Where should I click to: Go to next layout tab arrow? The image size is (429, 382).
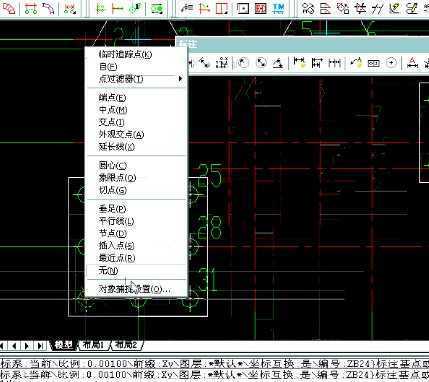(27, 345)
